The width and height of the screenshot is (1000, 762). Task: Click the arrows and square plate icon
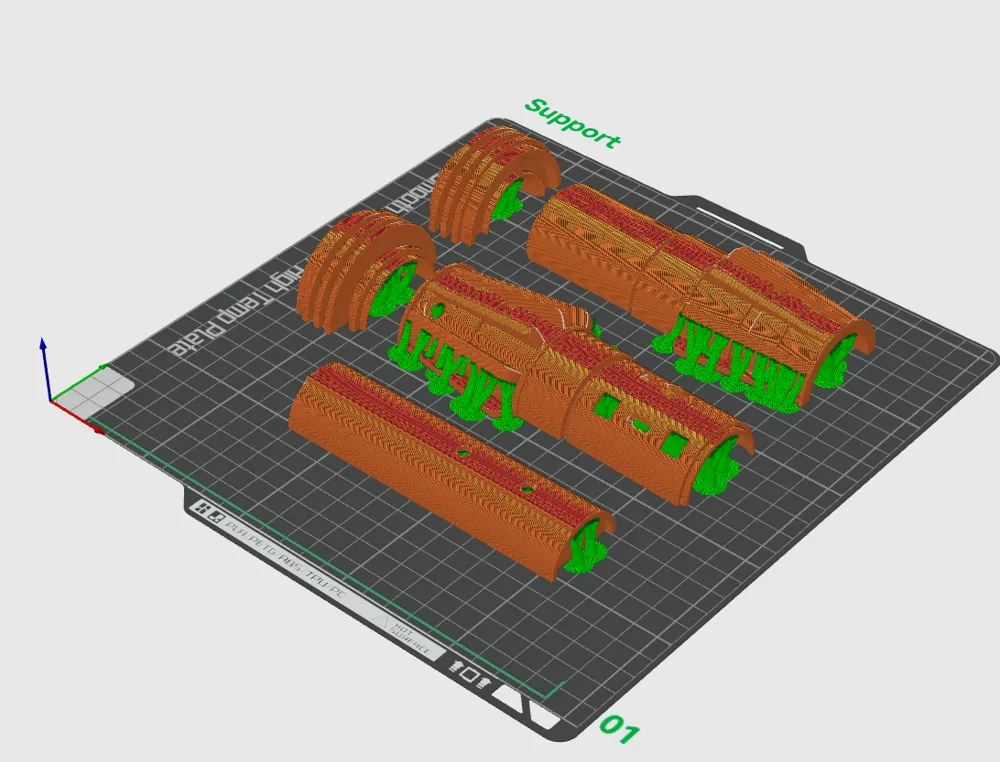469,673
